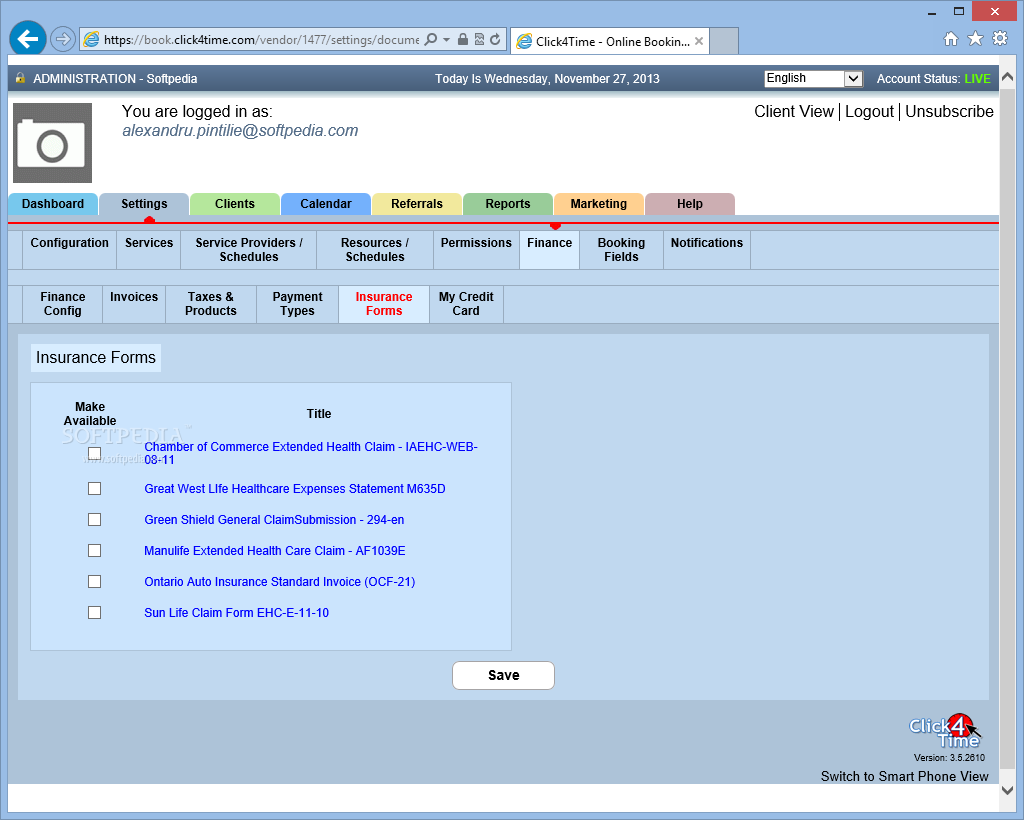
Task: Open the Marketing tab
Action: point(599,204)
